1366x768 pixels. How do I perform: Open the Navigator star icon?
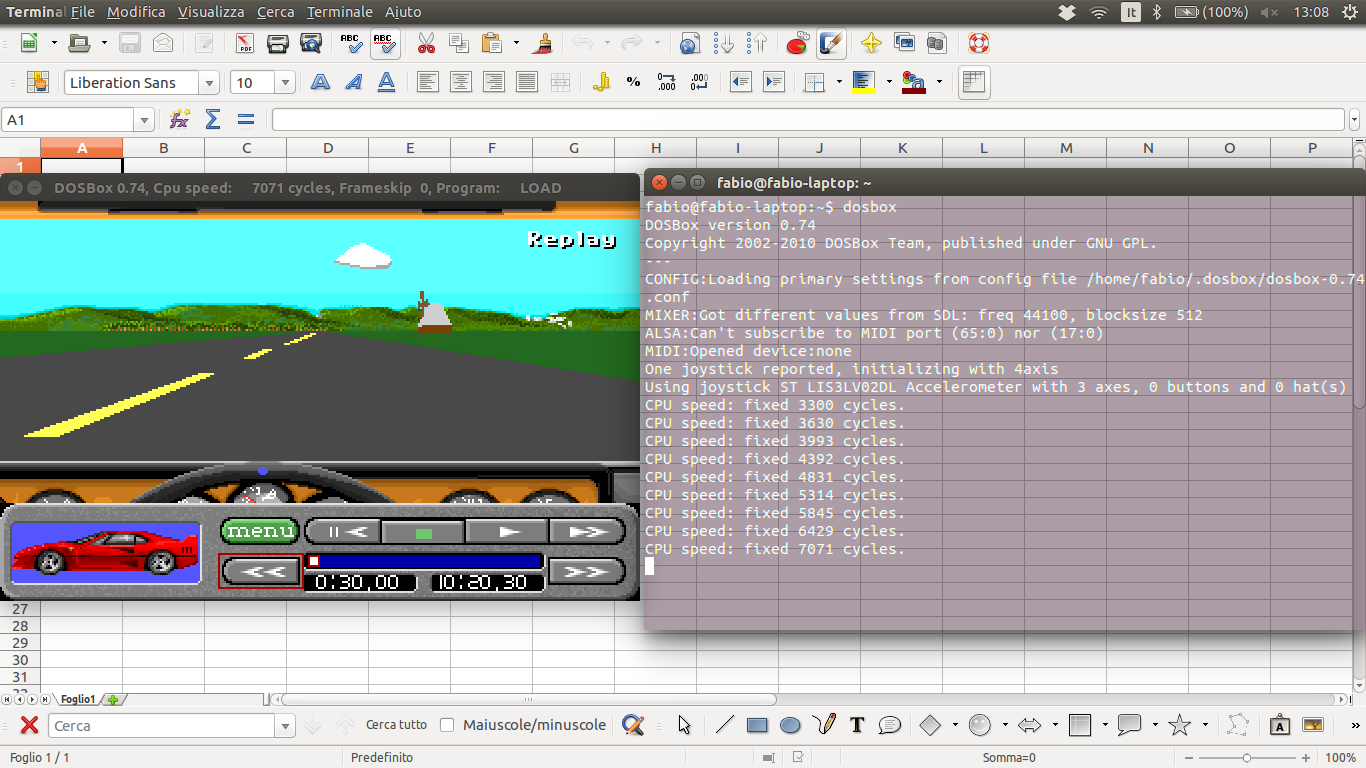(x=871, y=43)
